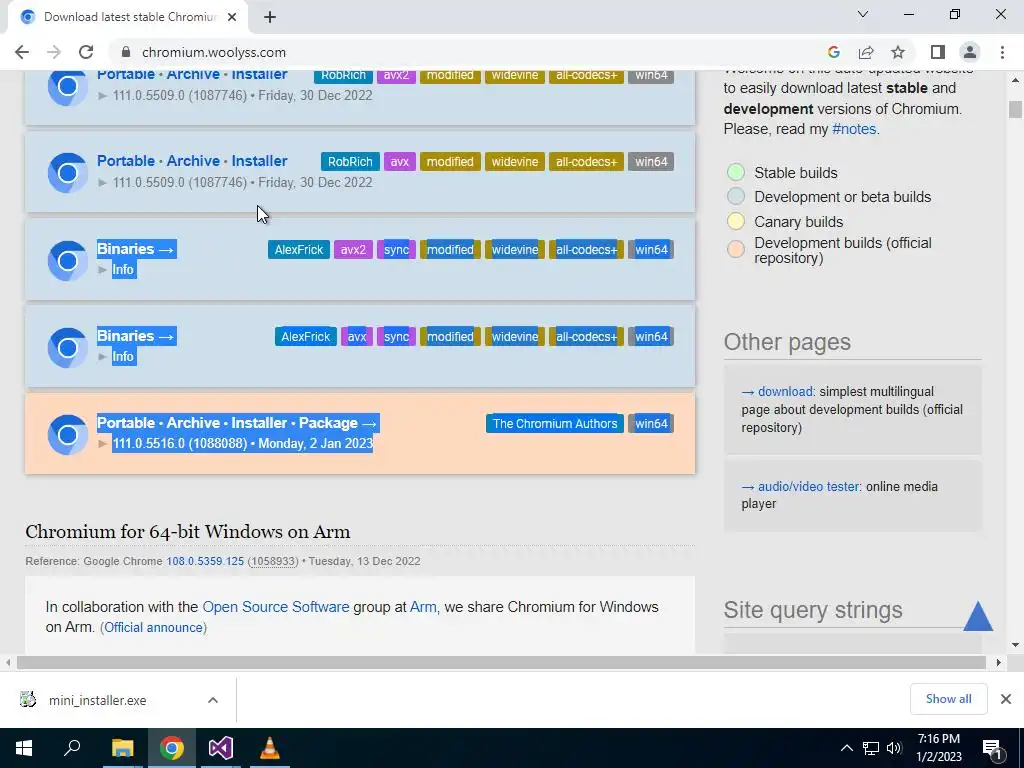Click the clock showing 7:16 PM
Viewport: 1024px width, 768px height.
938,739
